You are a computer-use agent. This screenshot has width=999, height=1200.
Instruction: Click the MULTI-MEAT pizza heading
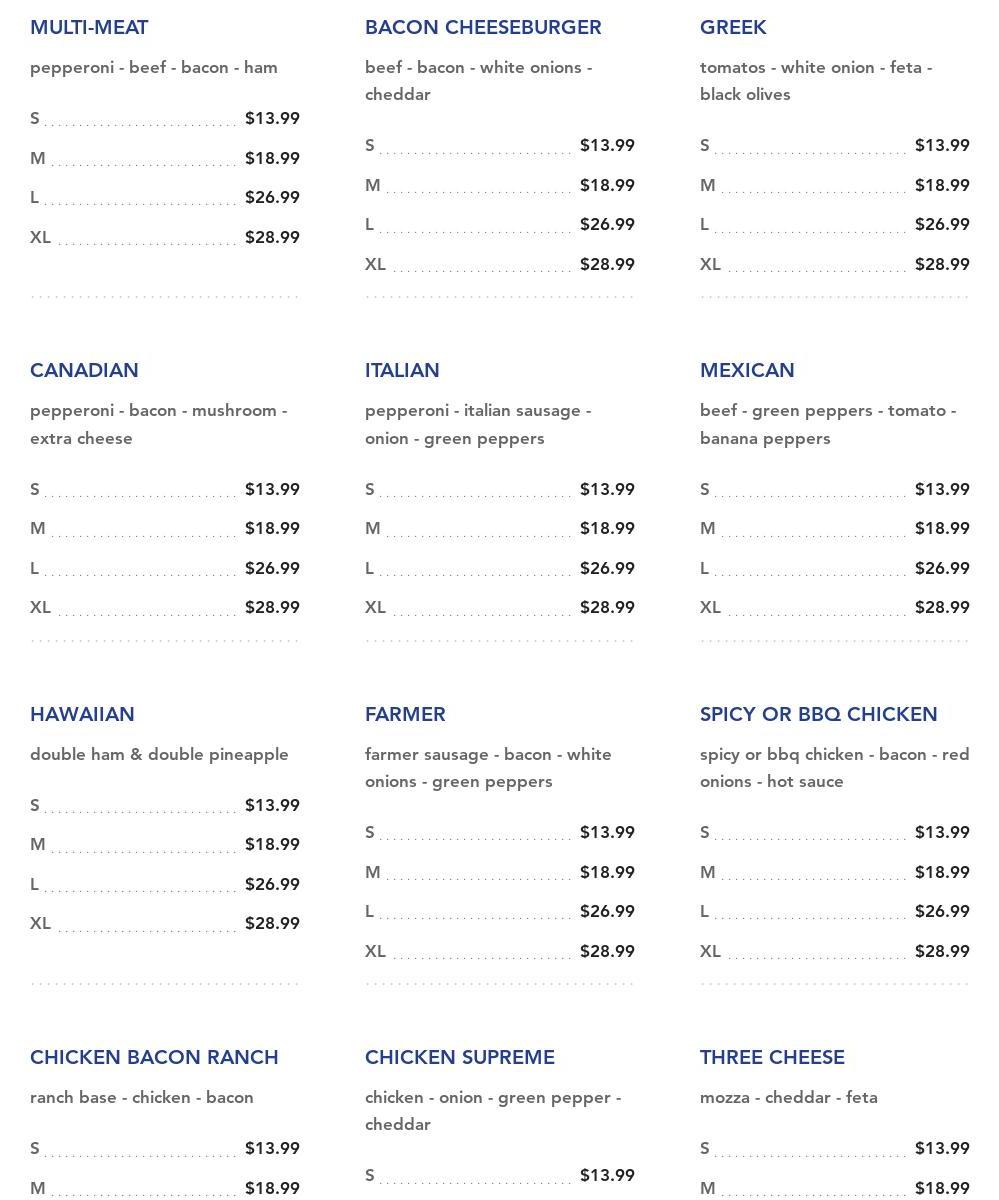click(x=89, y=28)
